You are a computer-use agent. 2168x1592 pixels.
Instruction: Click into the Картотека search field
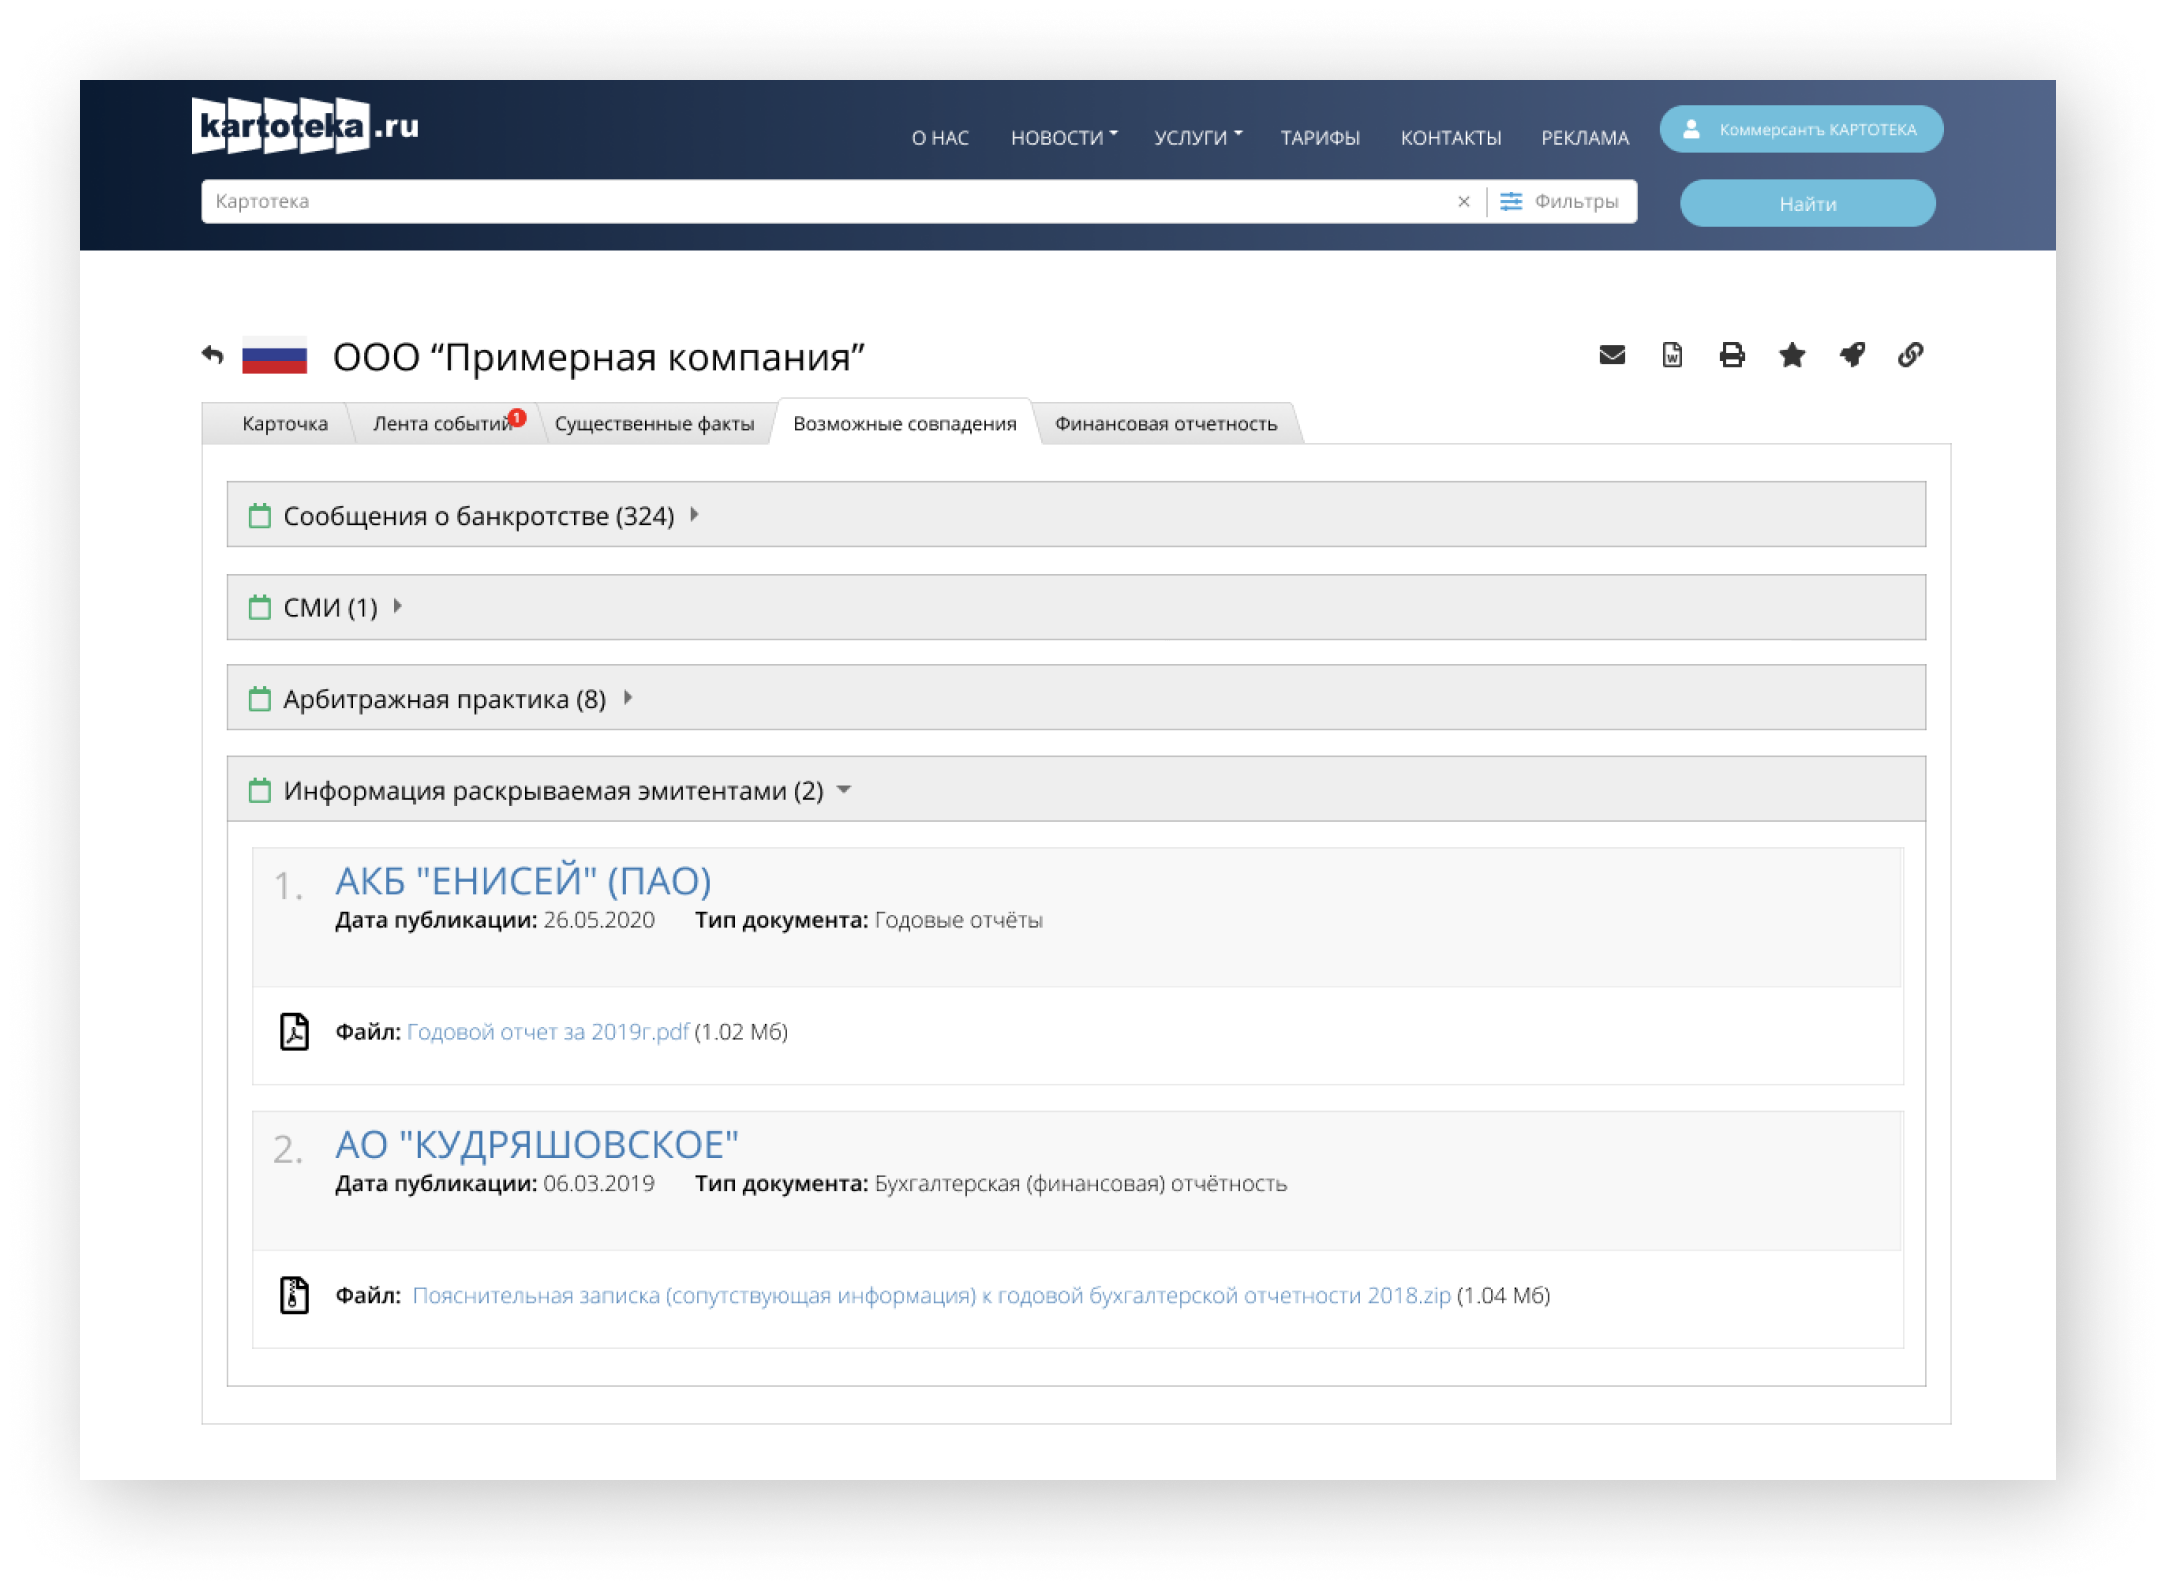click(x=830, y=201)
